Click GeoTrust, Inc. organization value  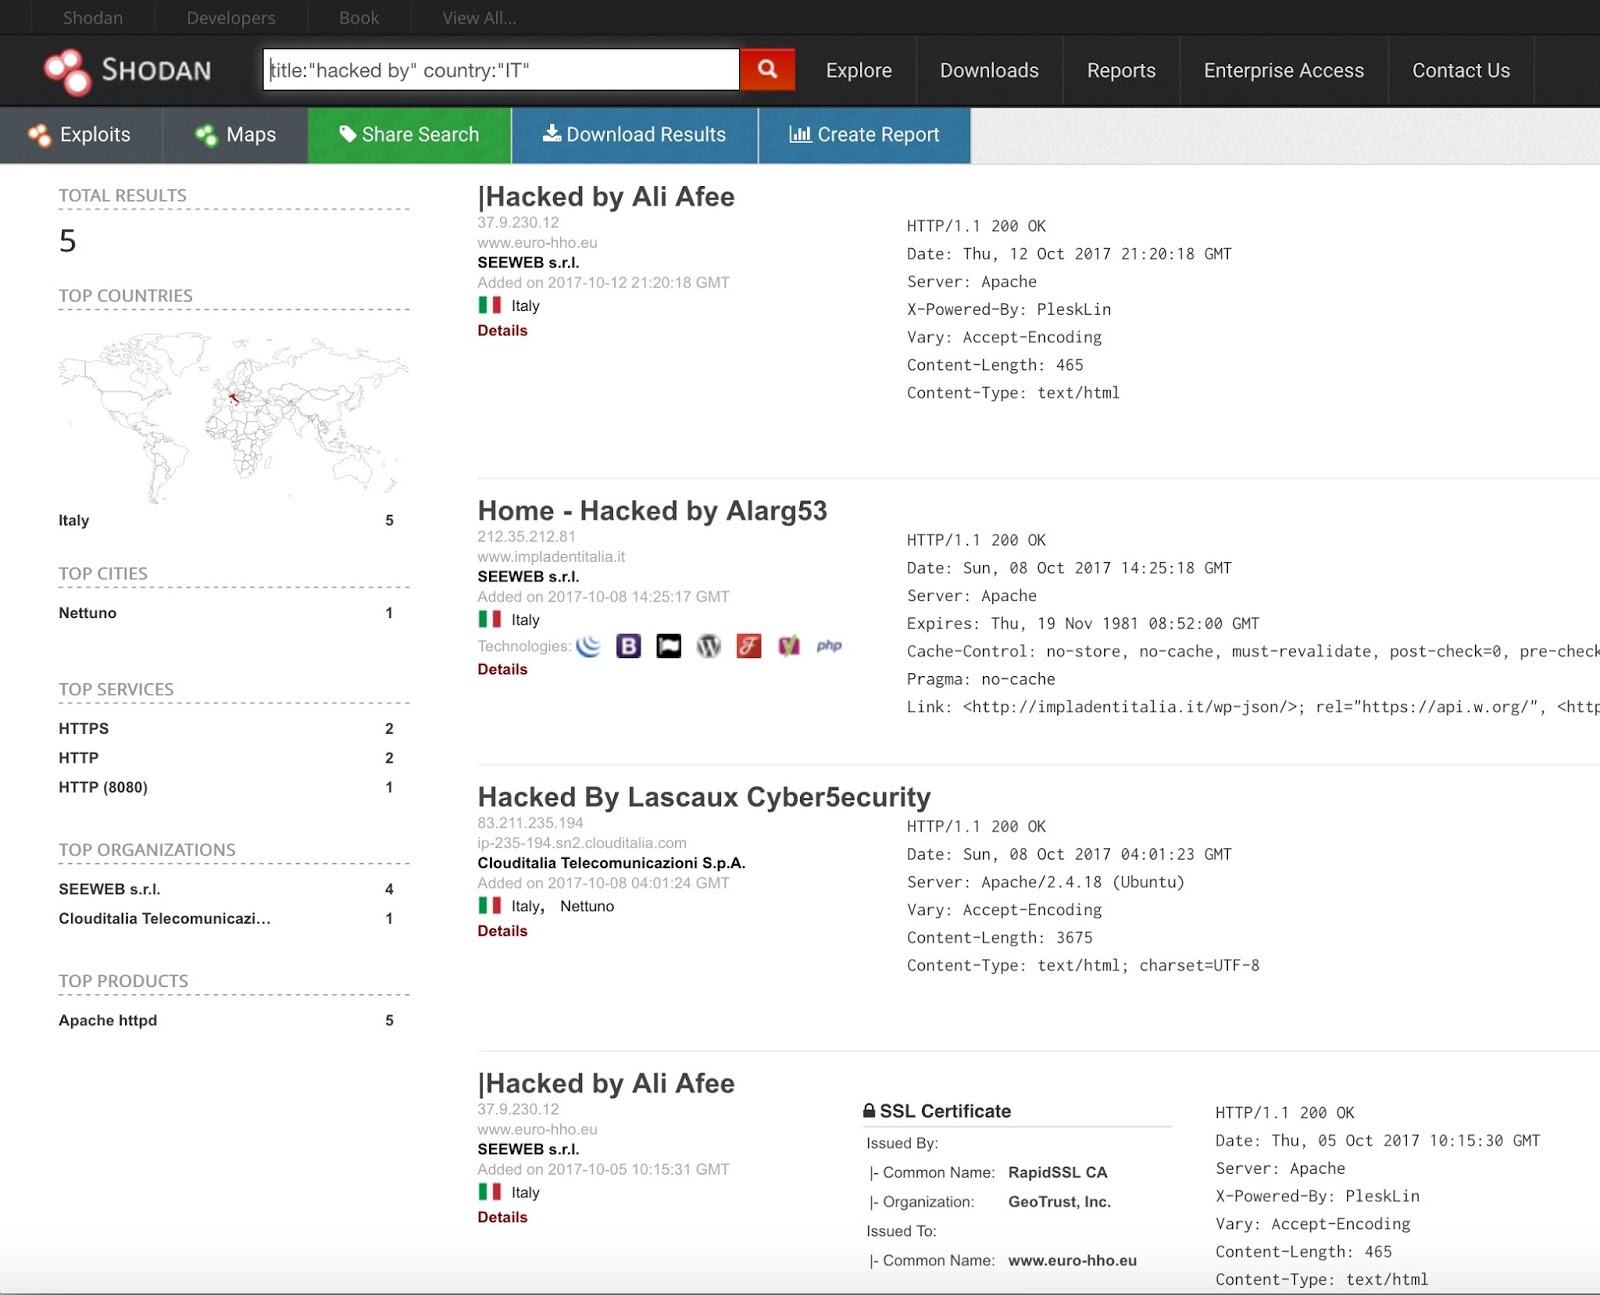click(x=1059, y=1202)
